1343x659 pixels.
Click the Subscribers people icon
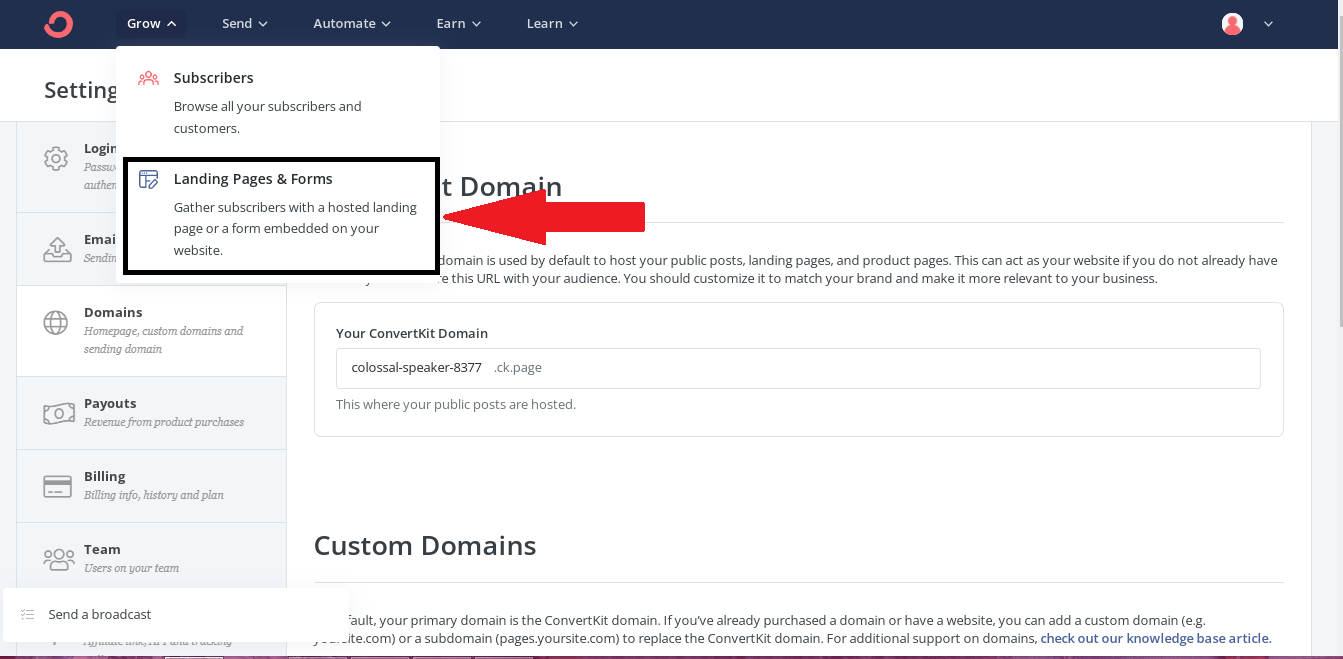[x=148, y=78]
